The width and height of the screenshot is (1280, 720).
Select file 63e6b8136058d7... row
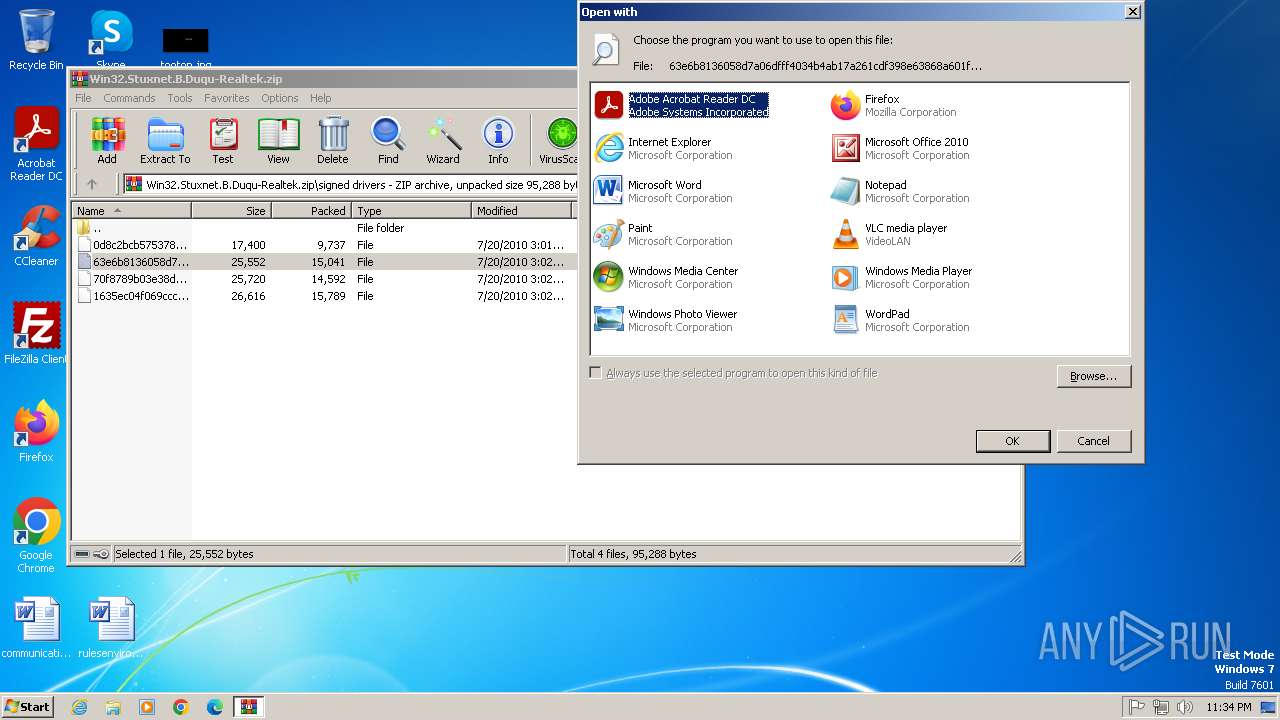pyautogui.click(x=323, y=262)
